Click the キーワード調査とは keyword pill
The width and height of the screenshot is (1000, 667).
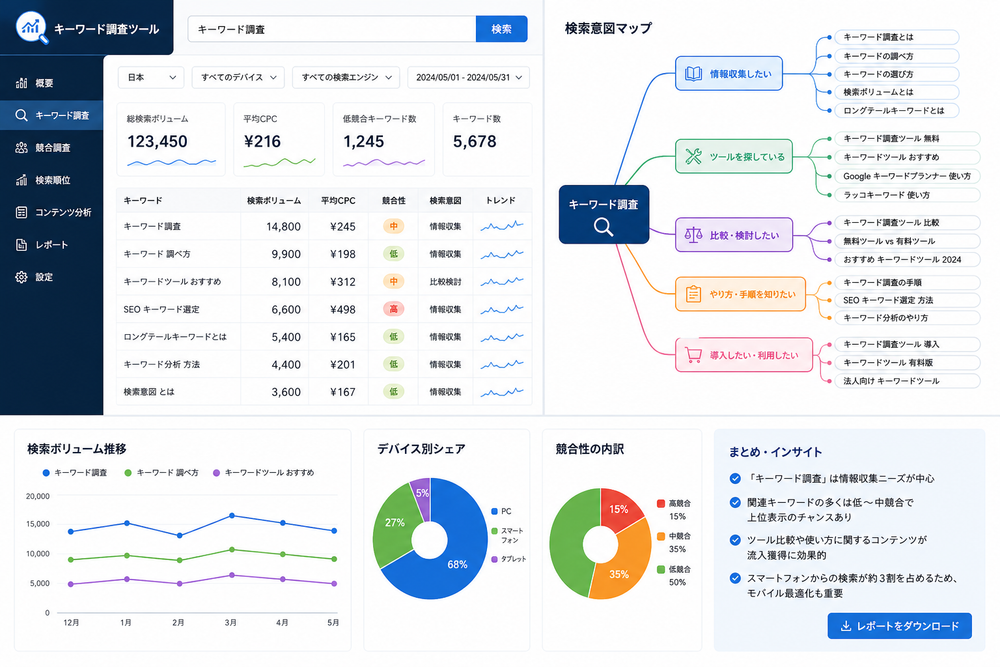(897, 37)
